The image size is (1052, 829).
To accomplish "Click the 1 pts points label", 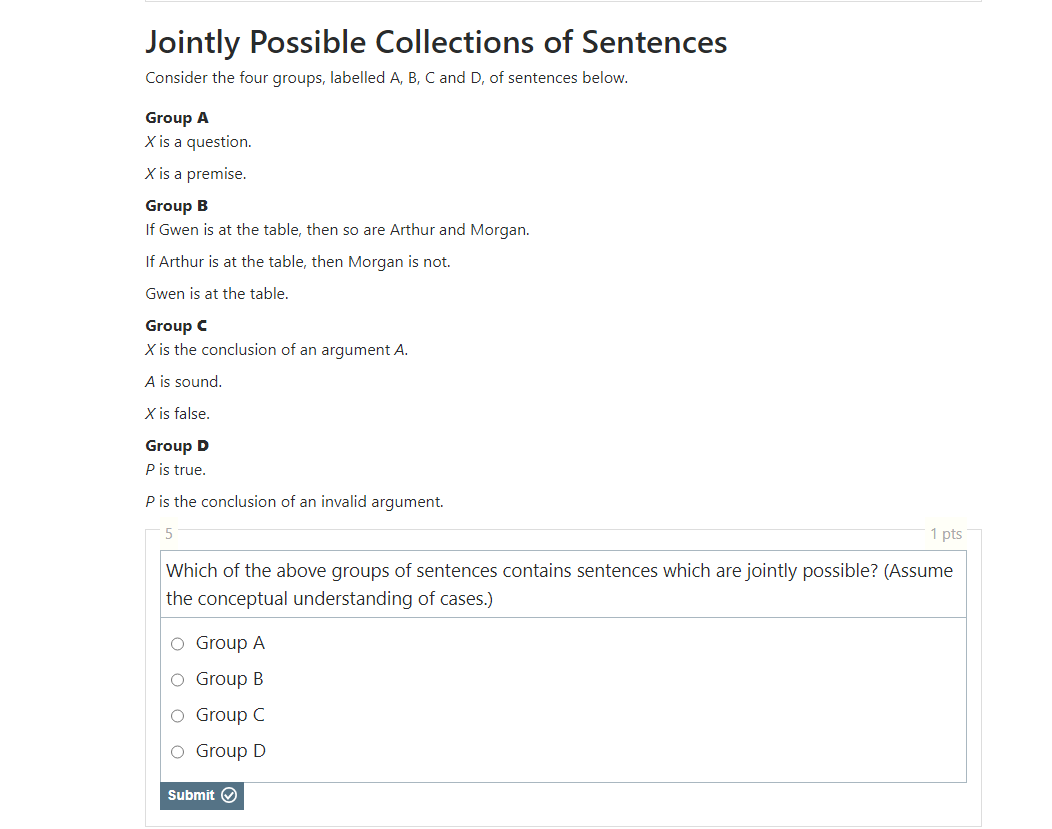I will pyautogui.click(x=945, y=534).
